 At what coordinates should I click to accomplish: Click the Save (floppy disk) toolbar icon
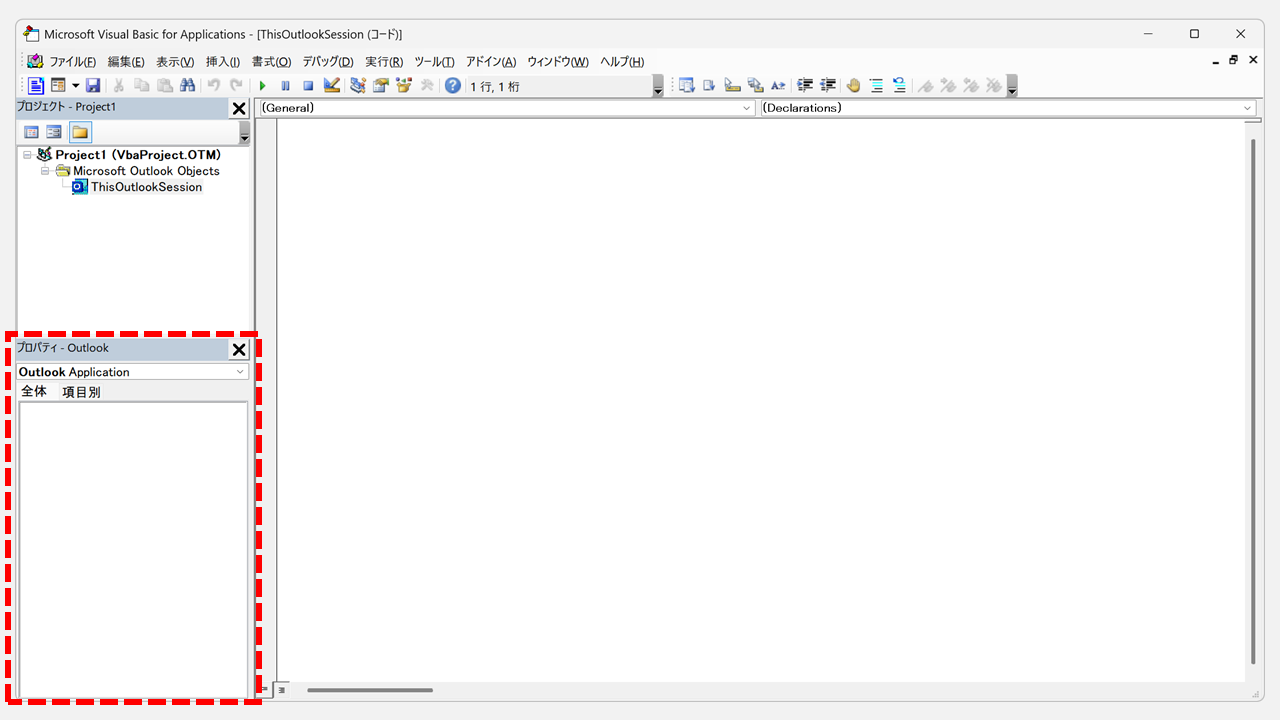pos(93,86)
